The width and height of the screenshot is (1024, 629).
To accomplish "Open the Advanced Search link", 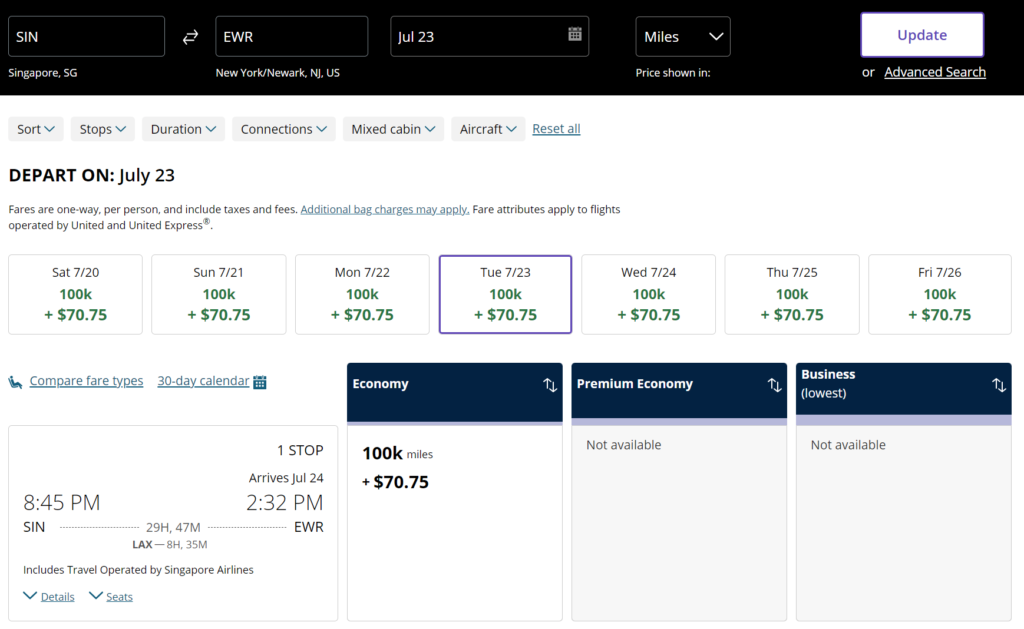I will 934,72.
